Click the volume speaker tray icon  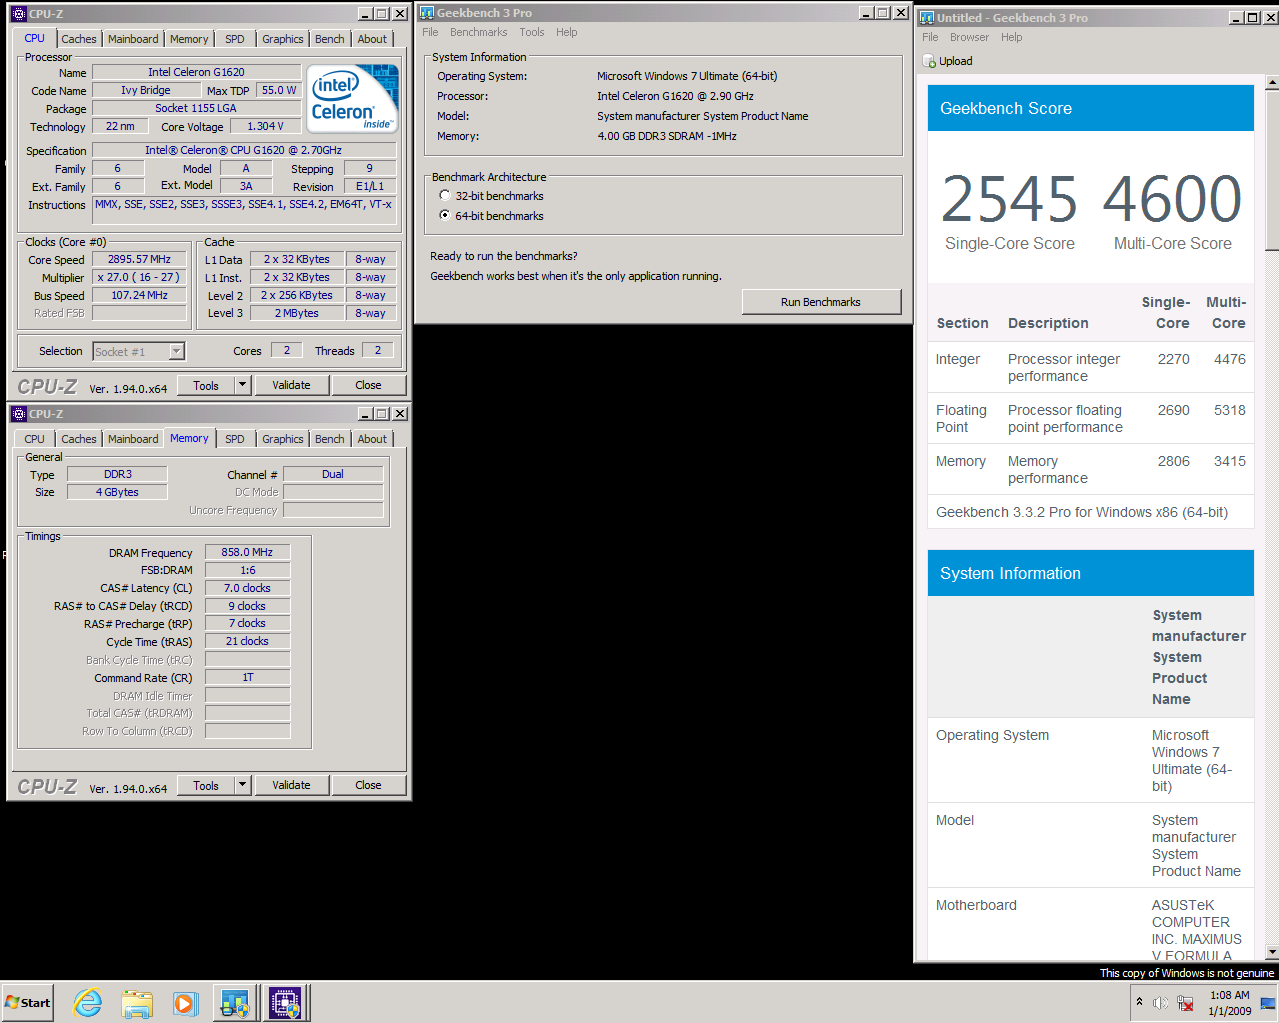tap(1160, 1003)
